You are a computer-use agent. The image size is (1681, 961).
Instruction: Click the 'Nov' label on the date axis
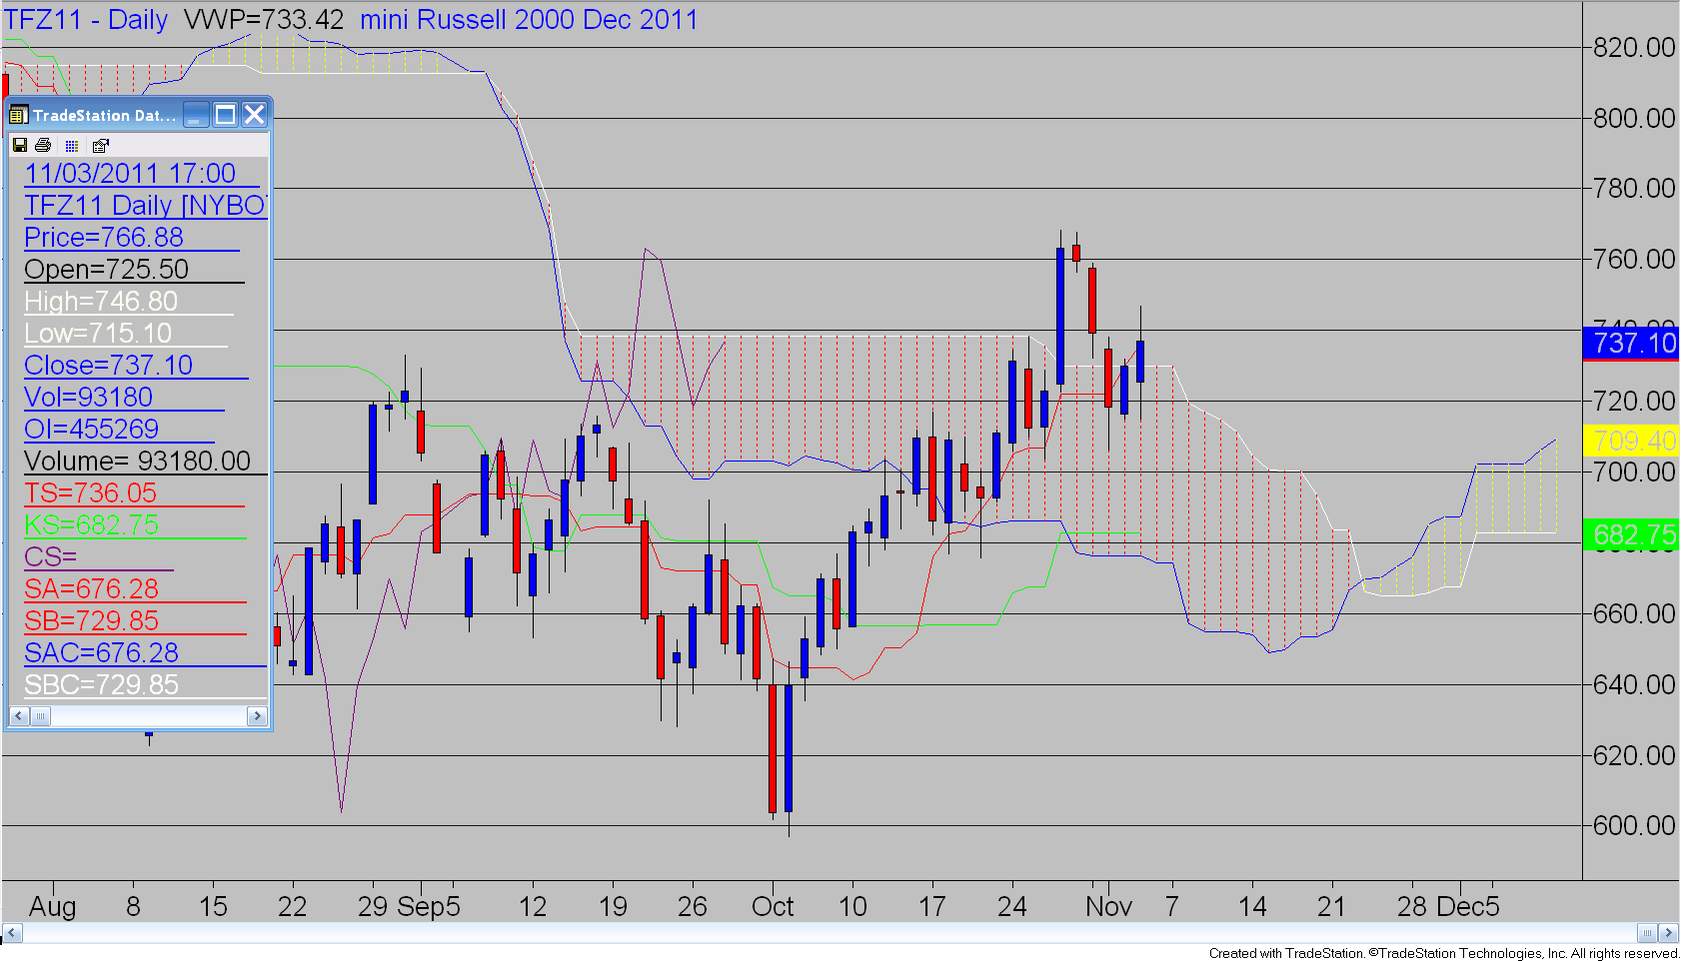point(1108,907)
